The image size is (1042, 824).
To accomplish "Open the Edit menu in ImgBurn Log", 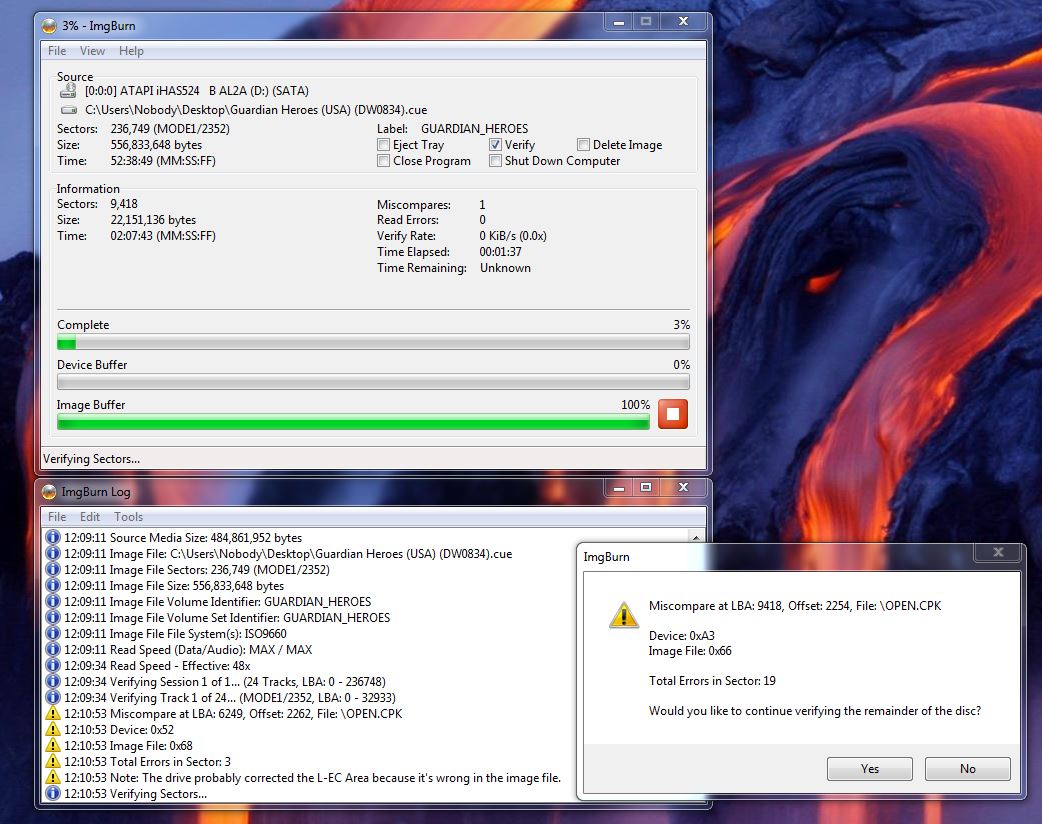I will click(x=89, y=517).
